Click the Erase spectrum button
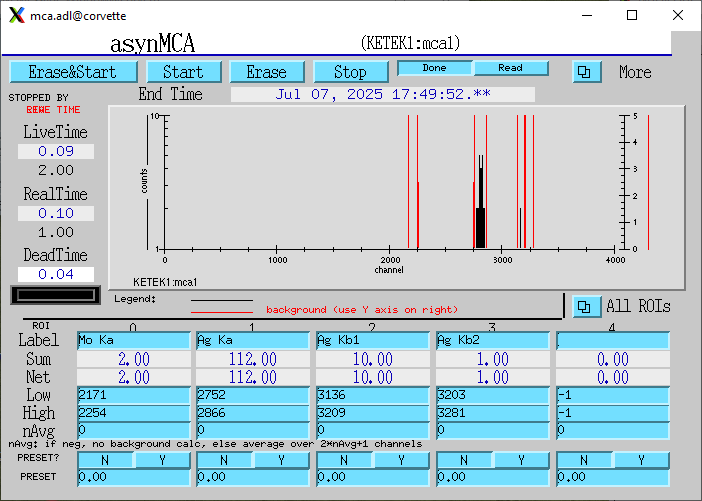 (x=267, y=72)
